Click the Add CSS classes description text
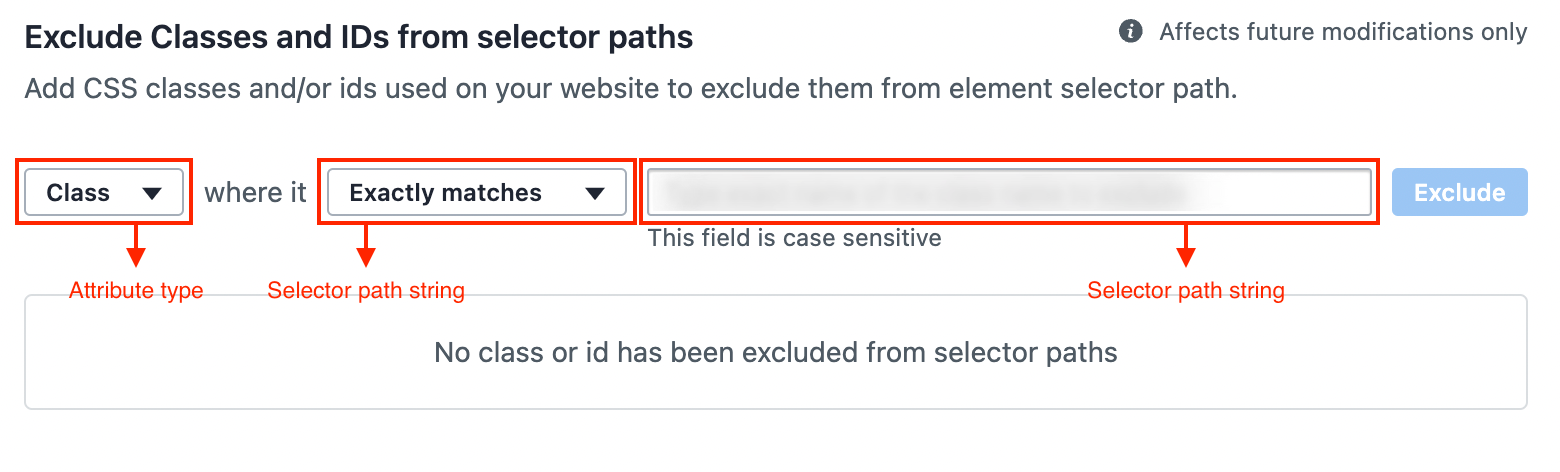Screen dimensions: 1560x472 pyautogui.click(x=631, y=88)
